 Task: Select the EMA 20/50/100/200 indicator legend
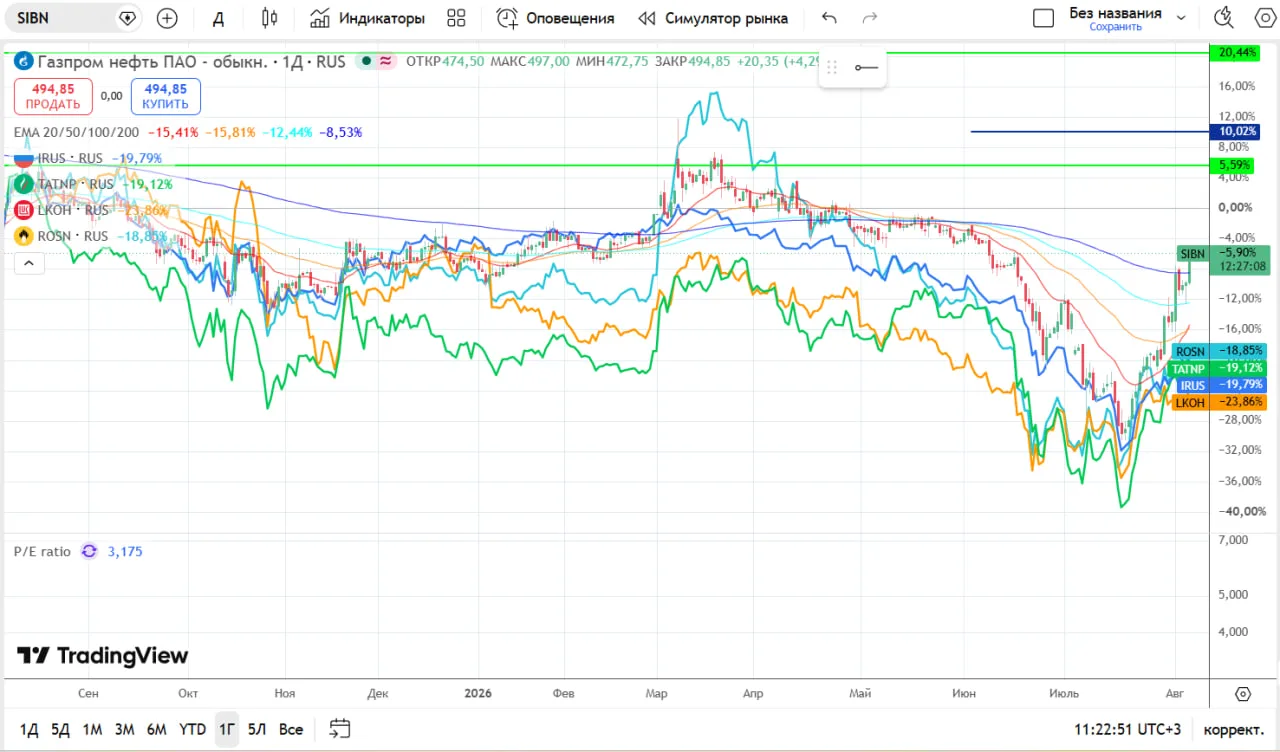pos(76,132)
